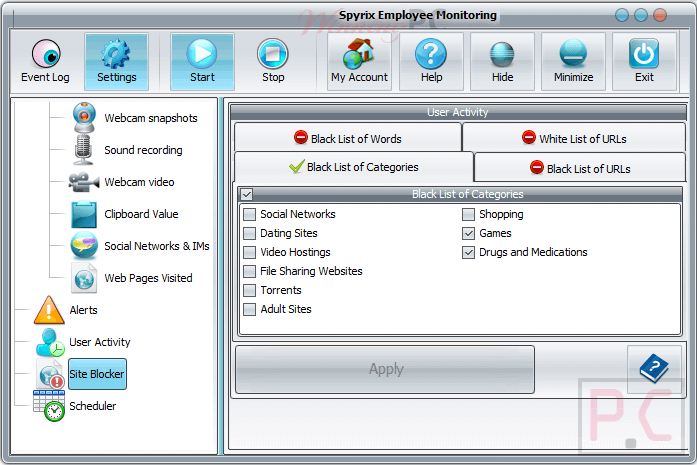Image resolution: width=697 pixels, height=465 pixels.
Task: Toggle Shopping category checkbox
Action: [x=469, y=214]
